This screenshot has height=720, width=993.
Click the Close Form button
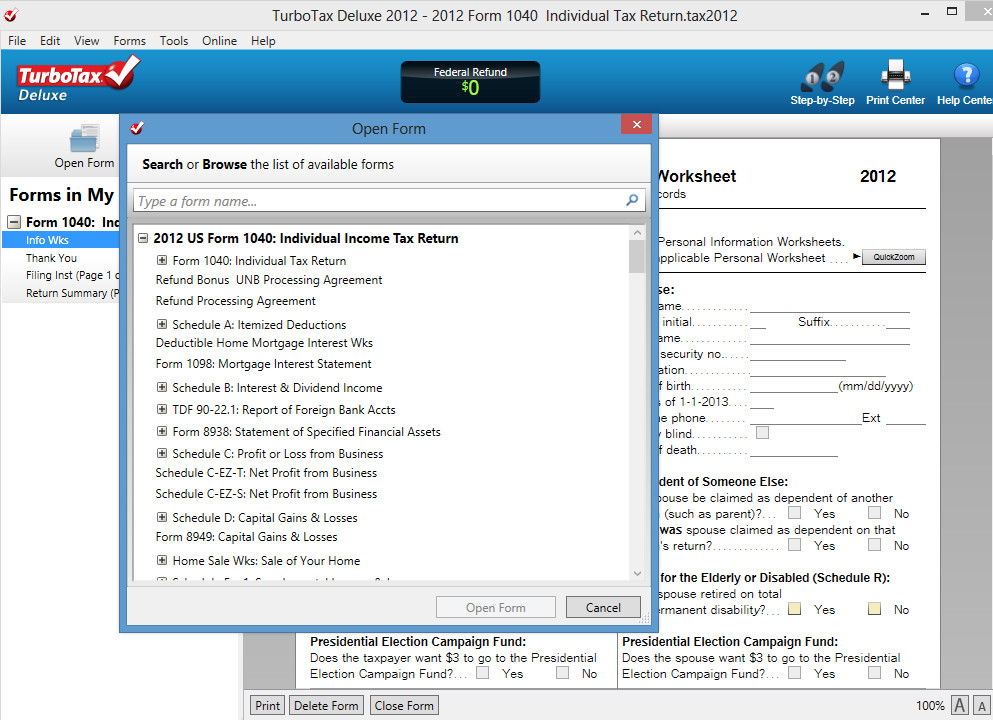tap(404, 705)
